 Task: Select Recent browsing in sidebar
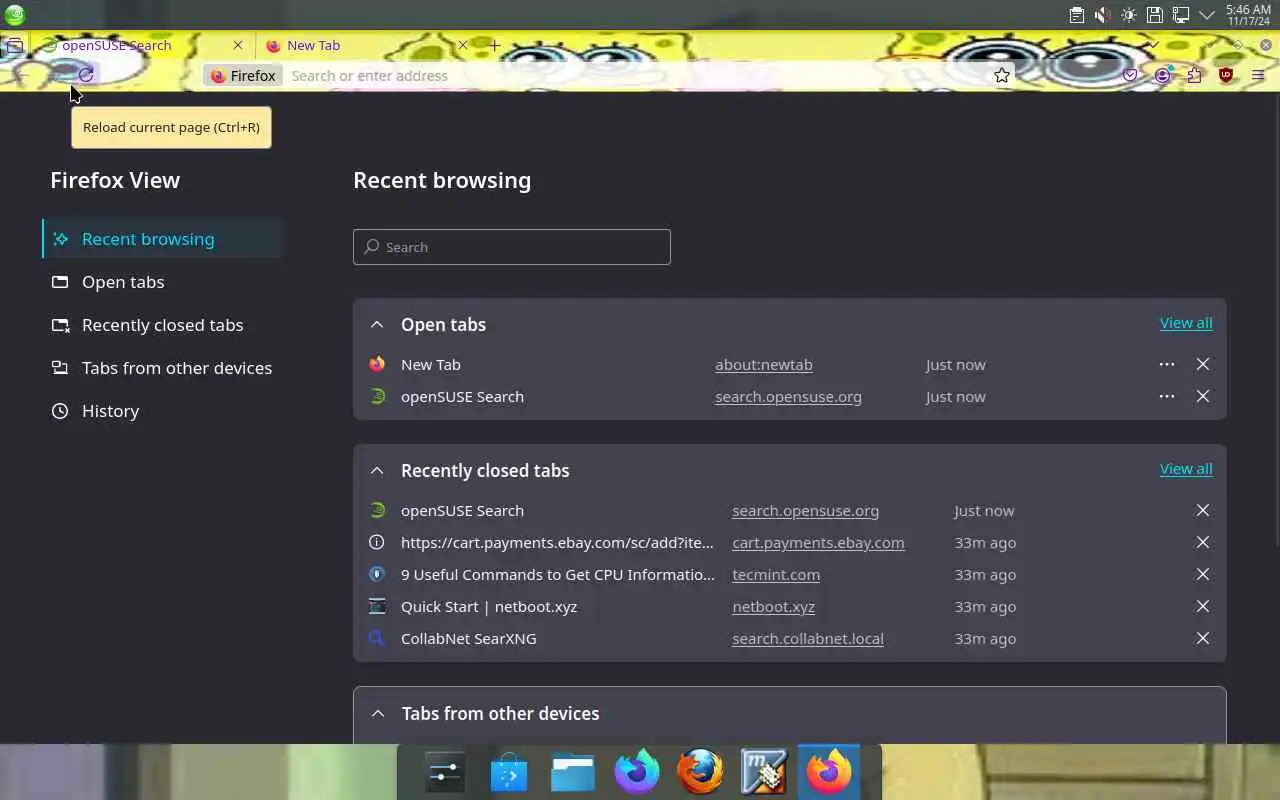[165, 239]
